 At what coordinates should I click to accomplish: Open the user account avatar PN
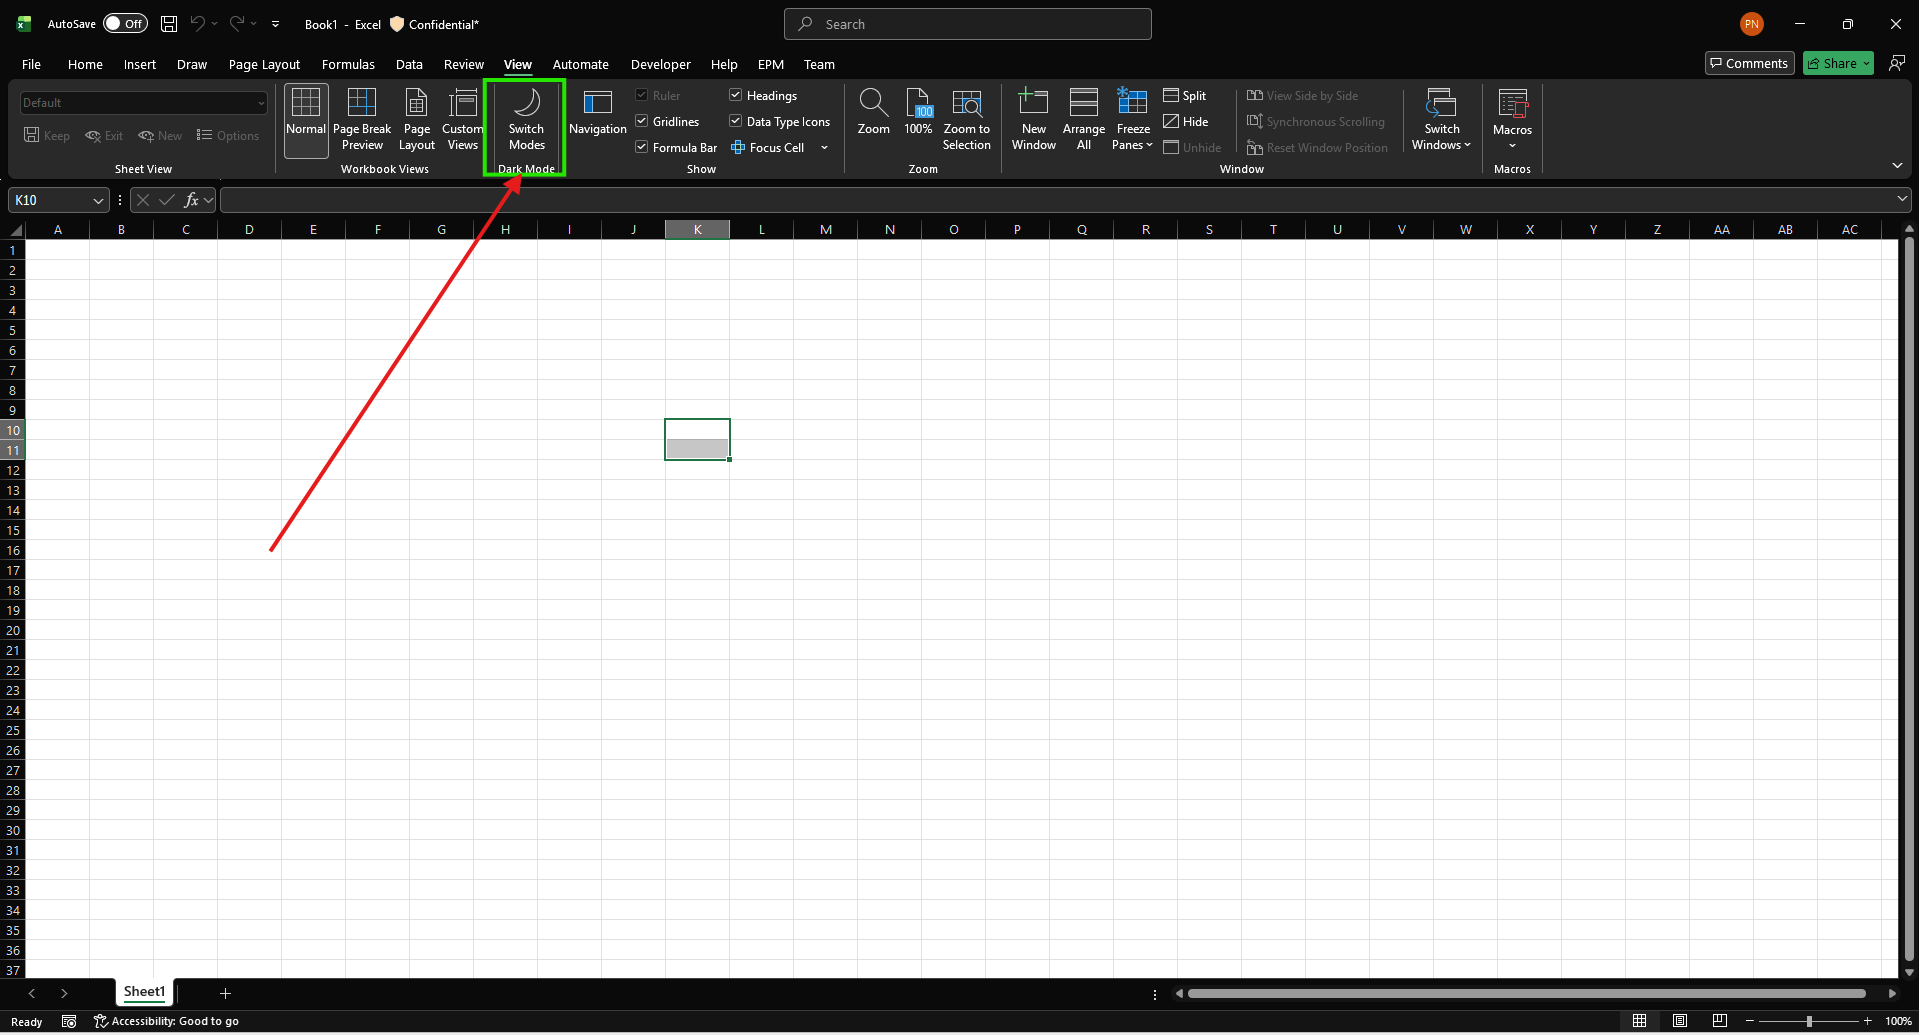[1752, 24]
